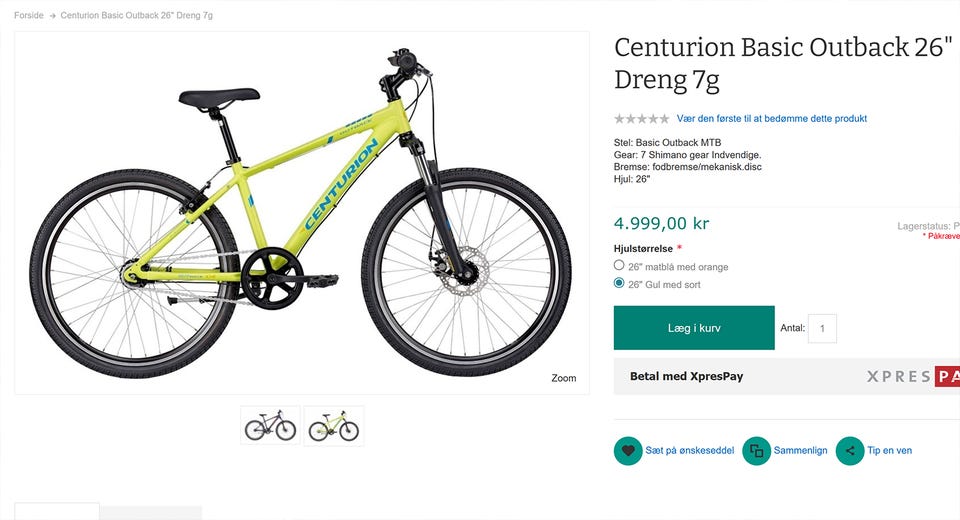The height and width of the screenshot is (520, 960).
Task: Click the XpresPay logo
Action: [x=912, y=377]
